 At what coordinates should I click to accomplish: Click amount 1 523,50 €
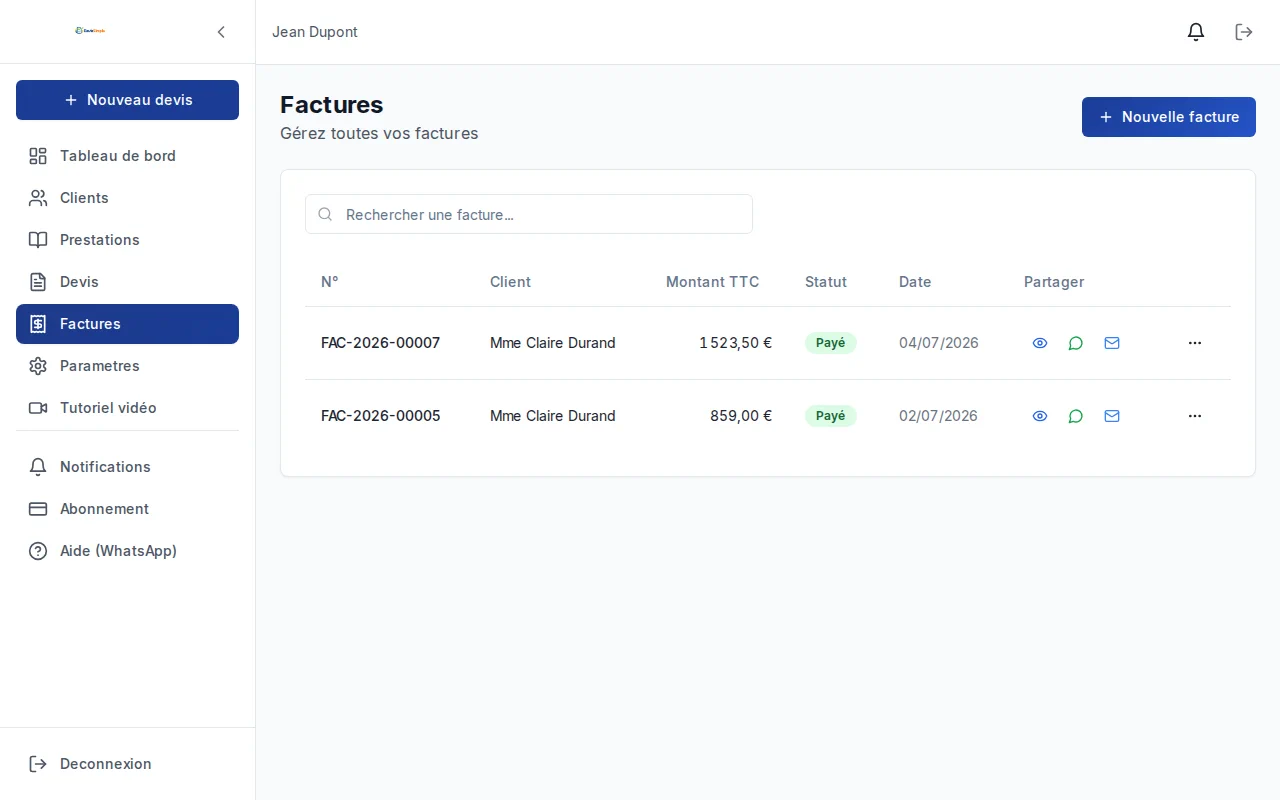click(736, 343)
